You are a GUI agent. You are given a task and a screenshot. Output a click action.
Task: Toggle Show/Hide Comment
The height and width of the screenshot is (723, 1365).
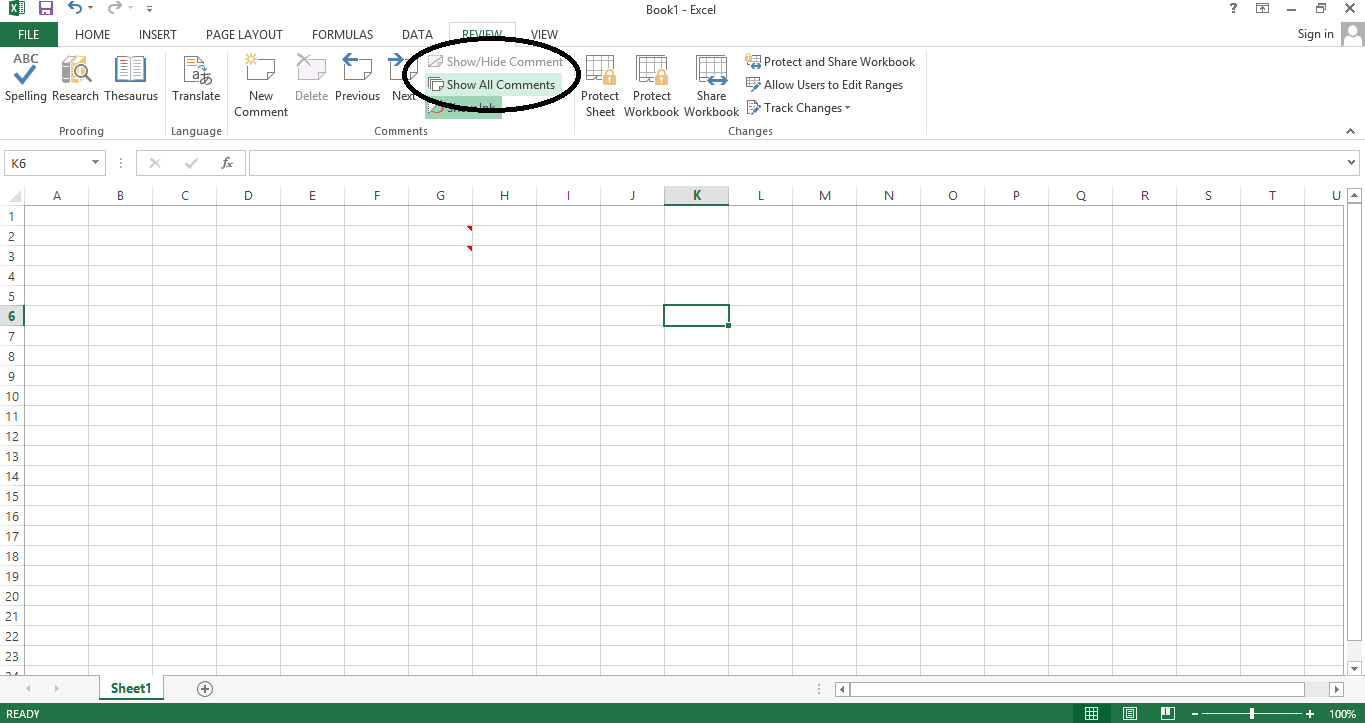[x=496, y=61]
